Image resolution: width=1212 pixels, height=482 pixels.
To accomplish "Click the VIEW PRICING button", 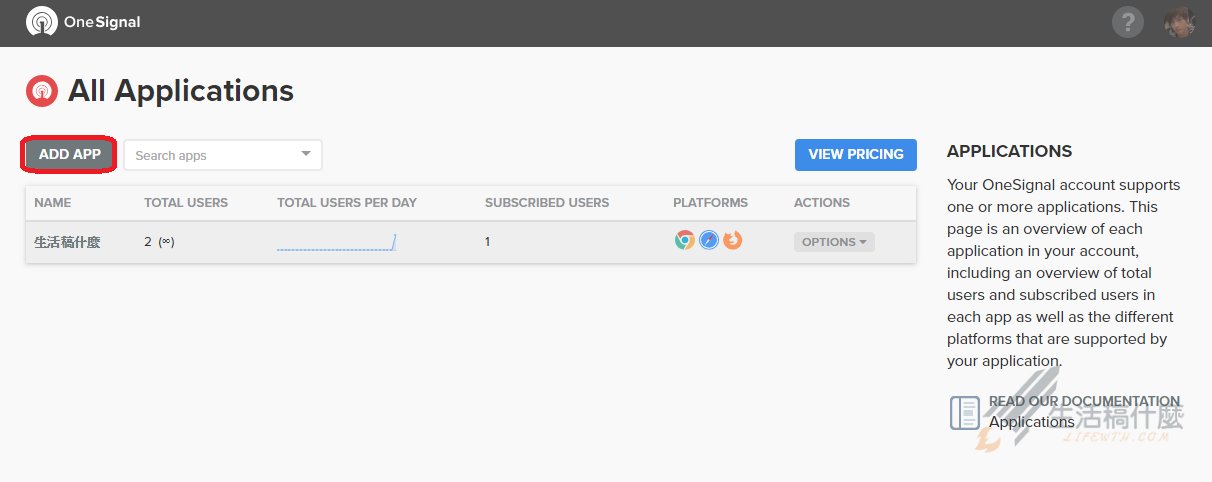I will [855, 154].
